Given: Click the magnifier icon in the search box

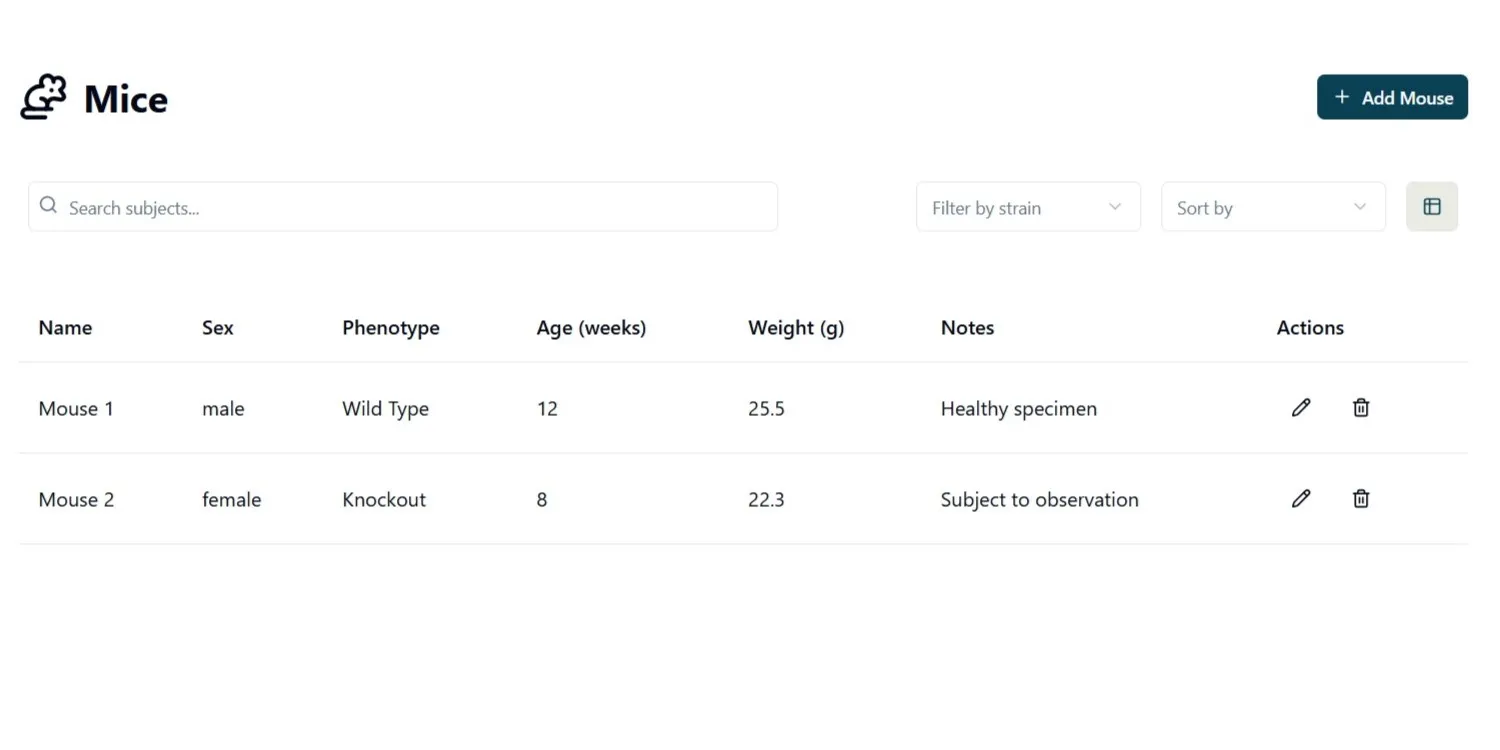Looking at the screenshot, I should point(48,206).
